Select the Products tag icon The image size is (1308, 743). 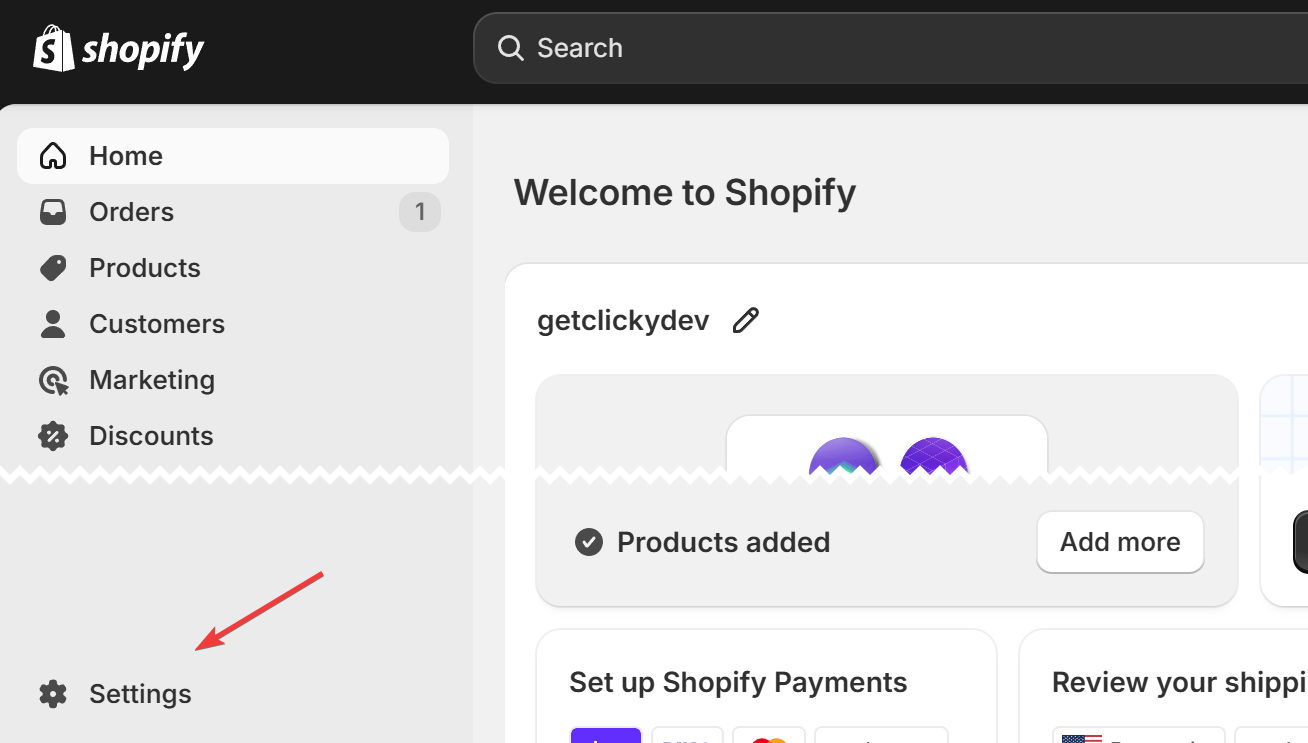(52, 268)
